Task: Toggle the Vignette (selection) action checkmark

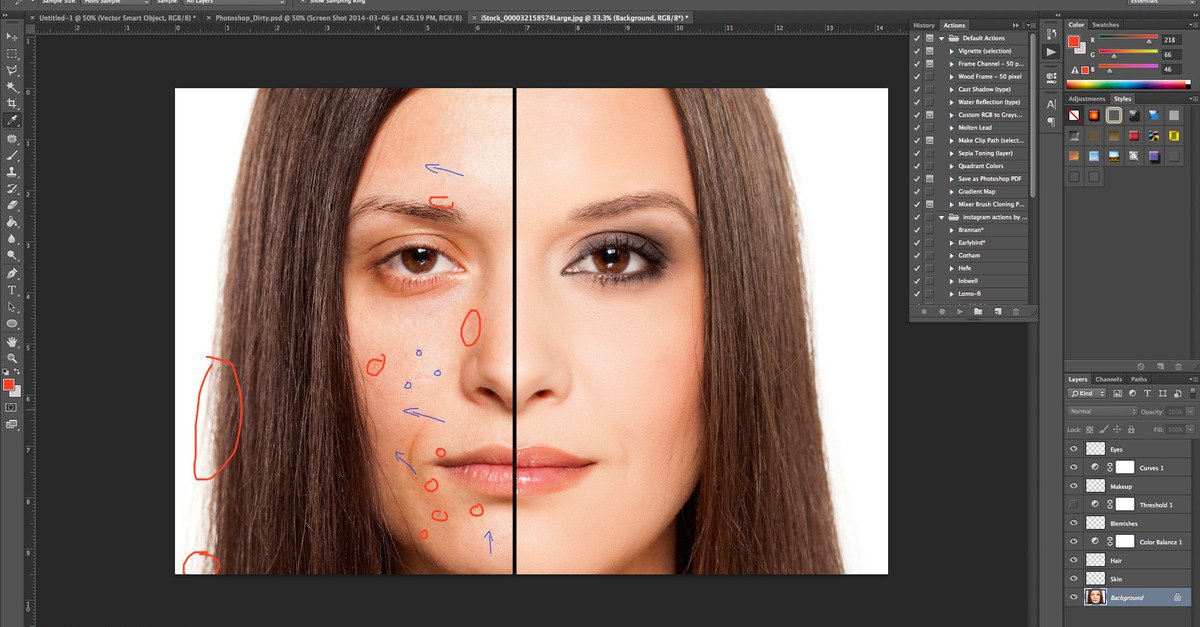Action: click(x=917, y=50)
